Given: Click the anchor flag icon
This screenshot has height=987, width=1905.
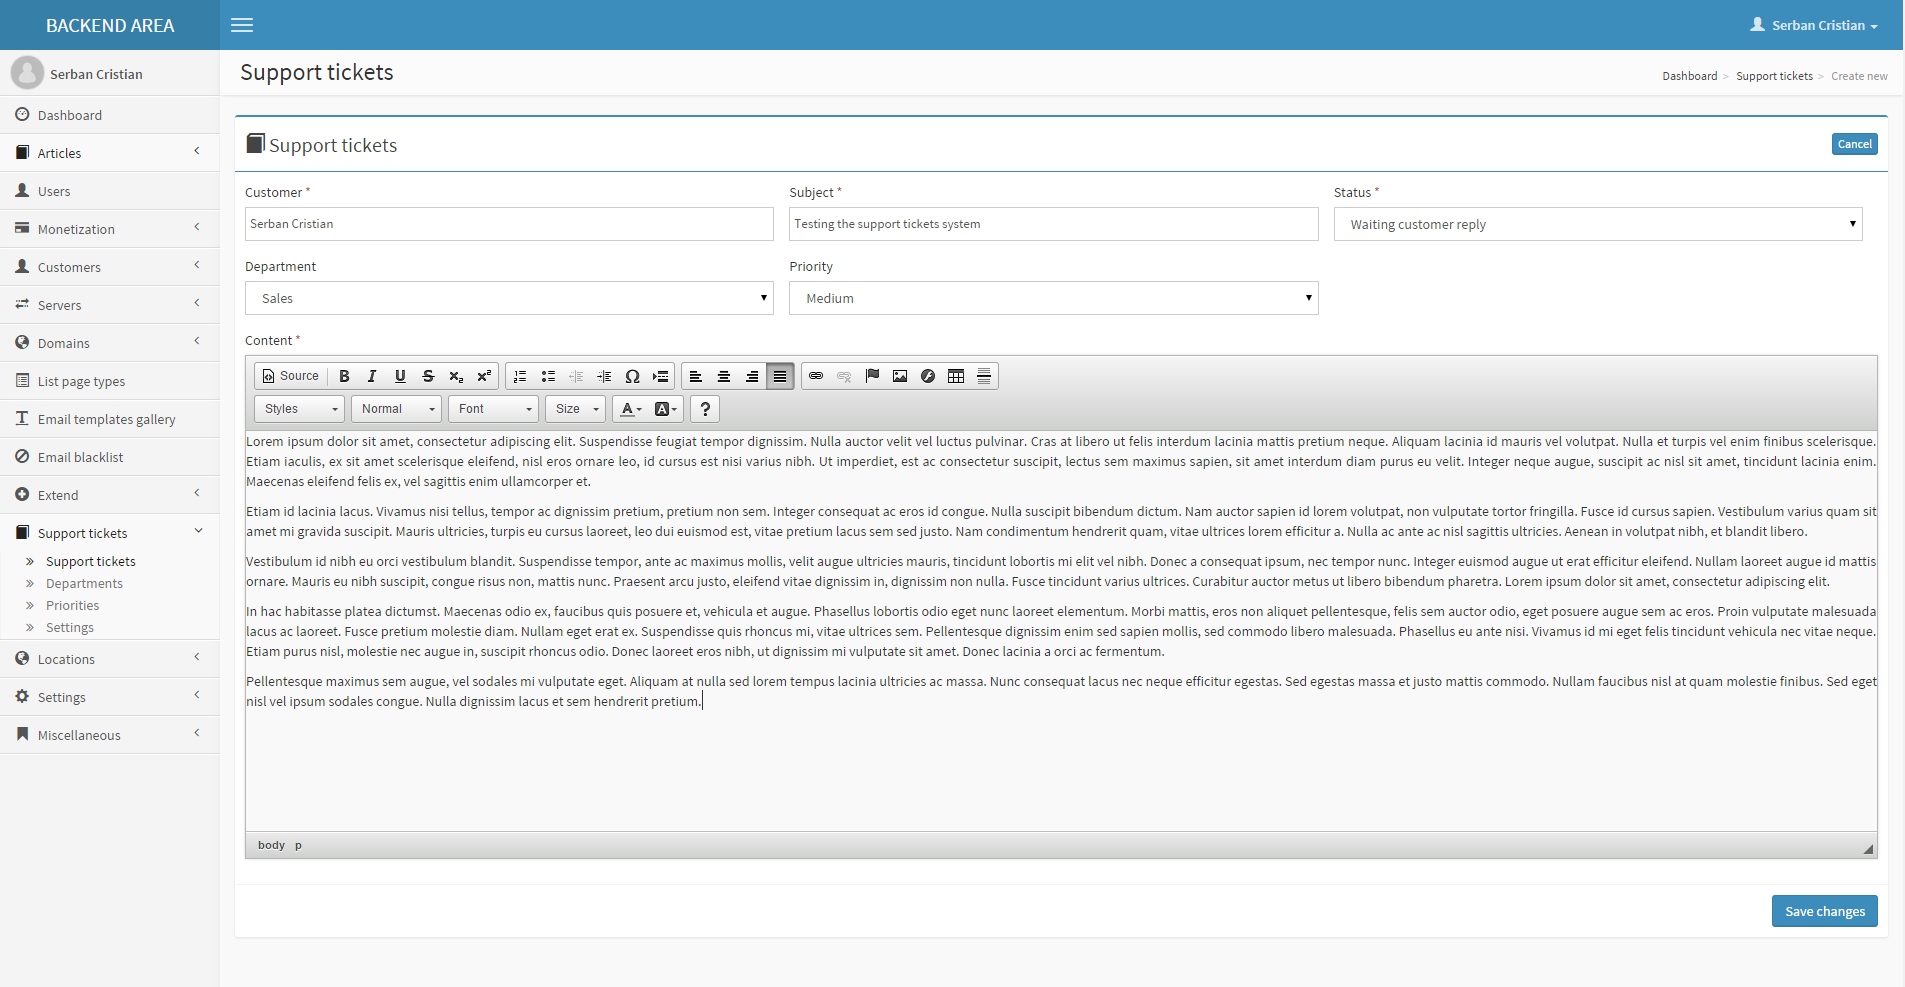Looking at the screenshot, I should (x=872, y=376).
